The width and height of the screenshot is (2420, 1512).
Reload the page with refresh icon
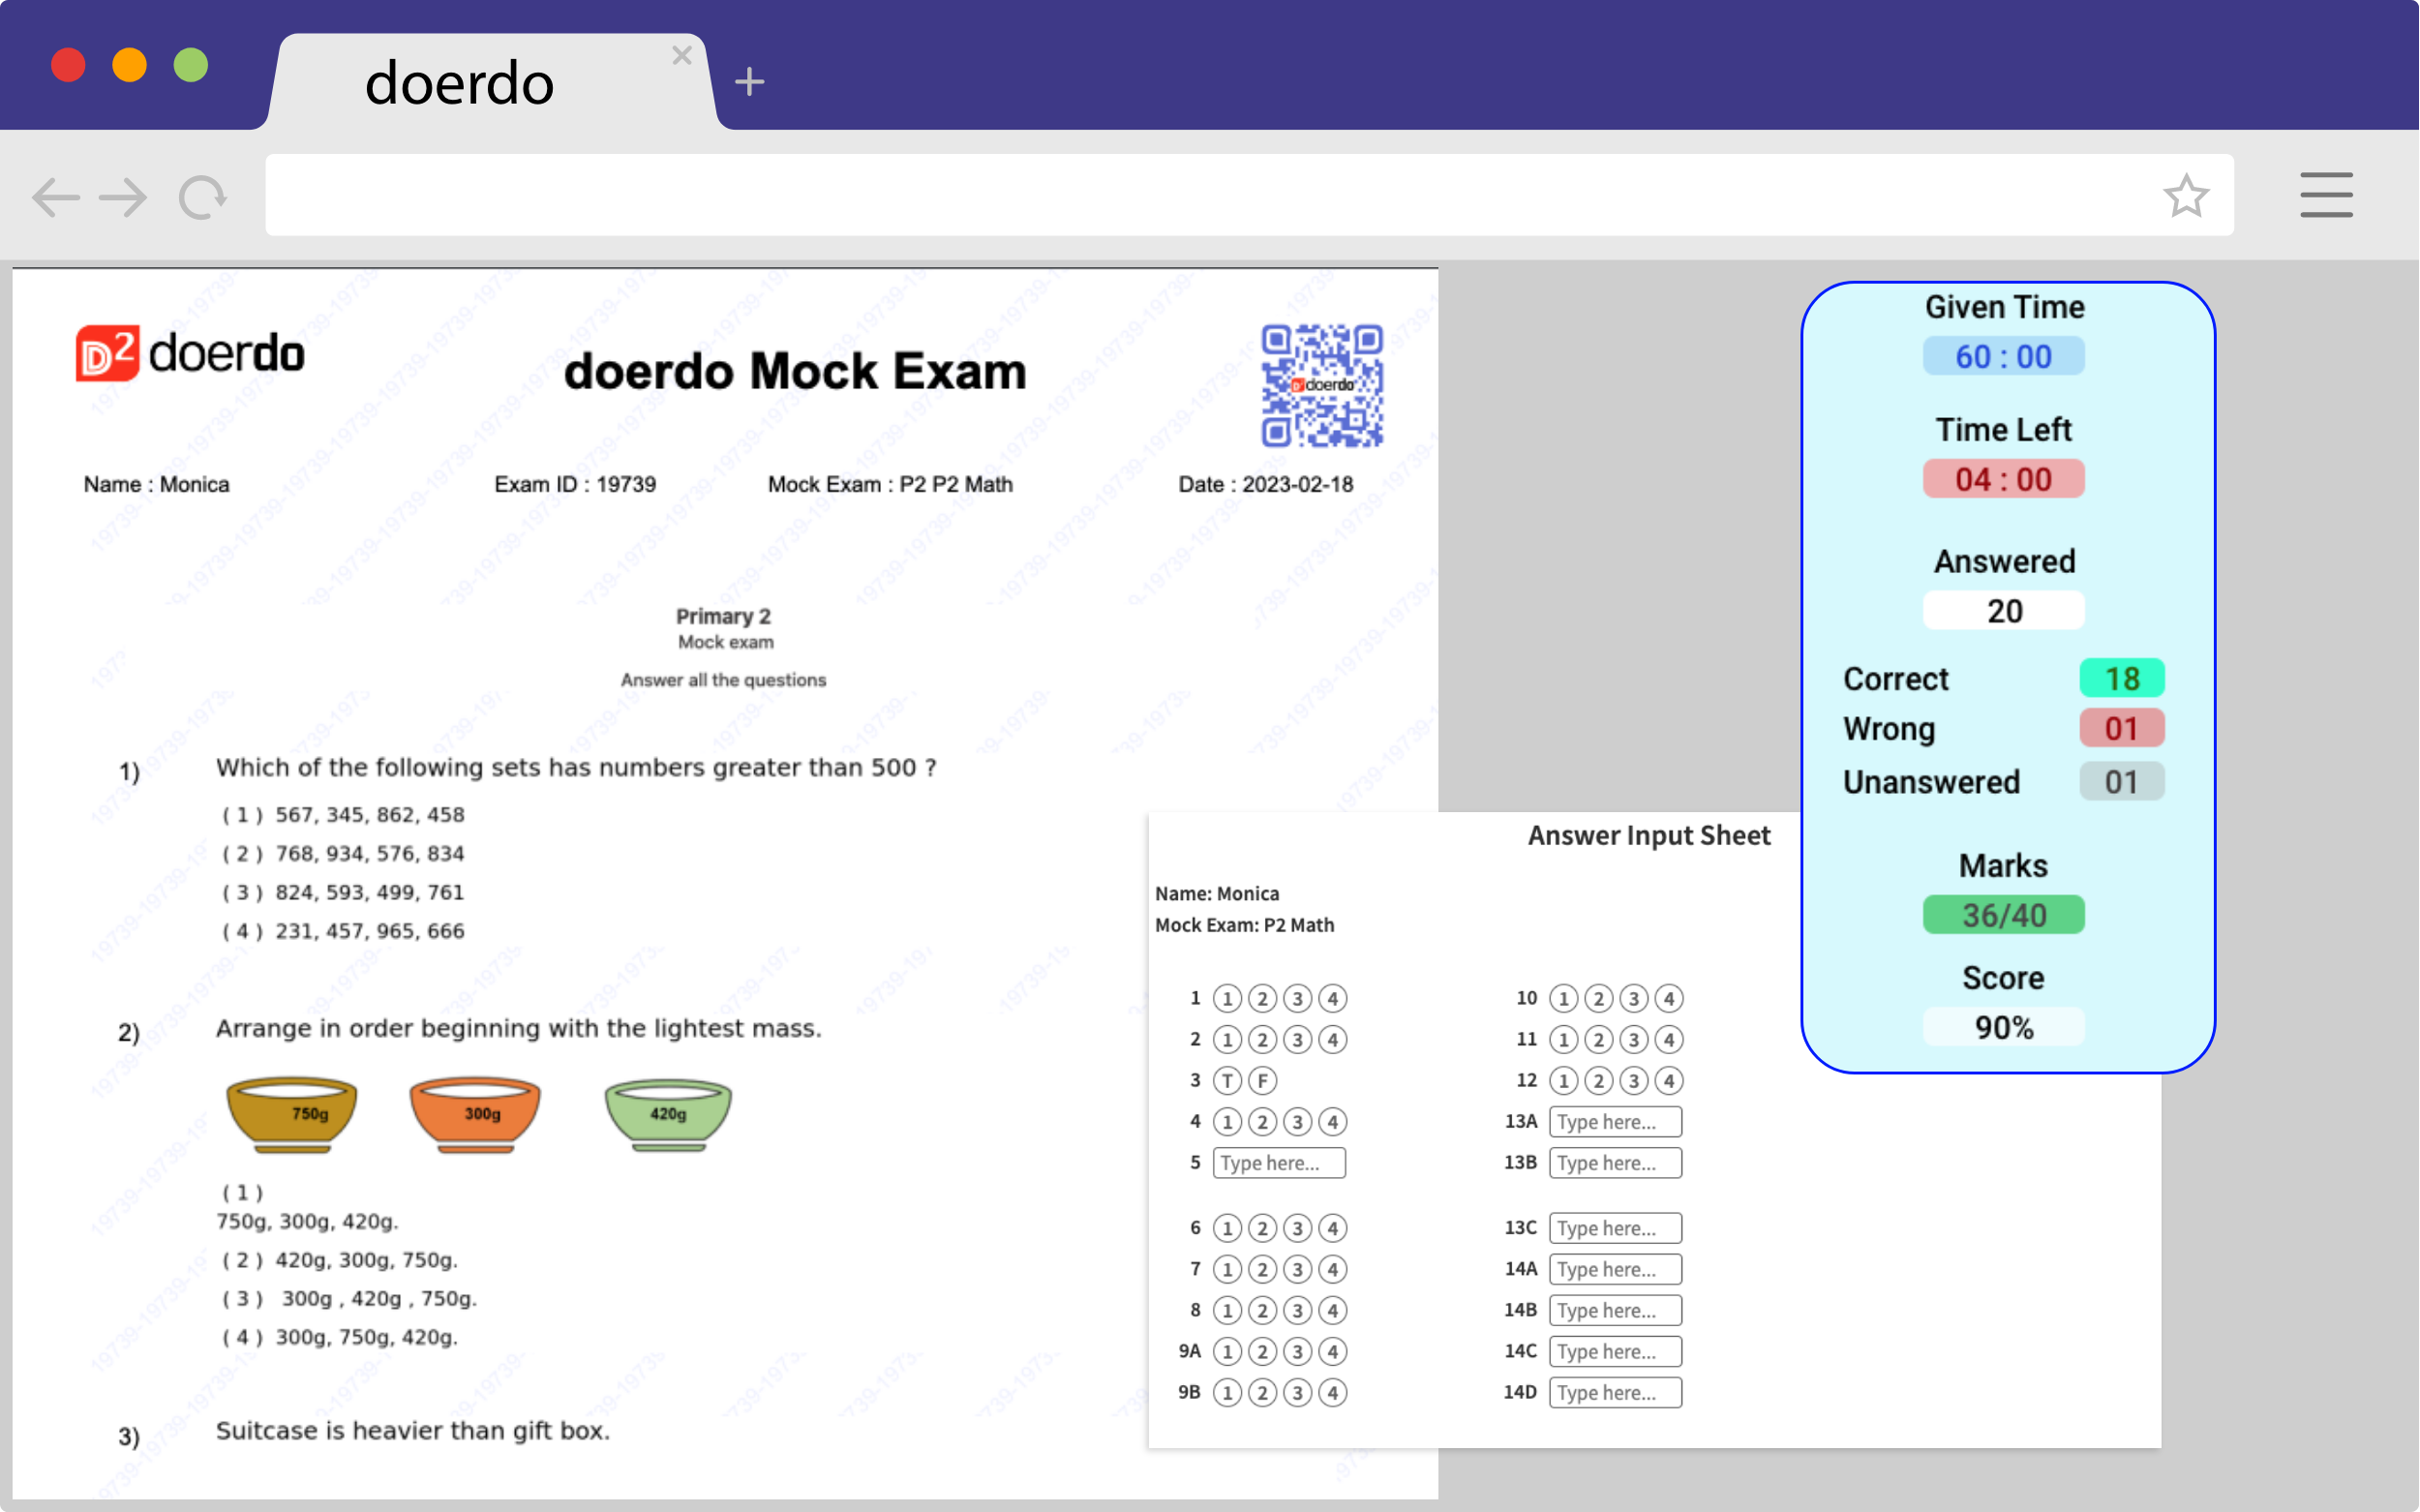point(202,197)
